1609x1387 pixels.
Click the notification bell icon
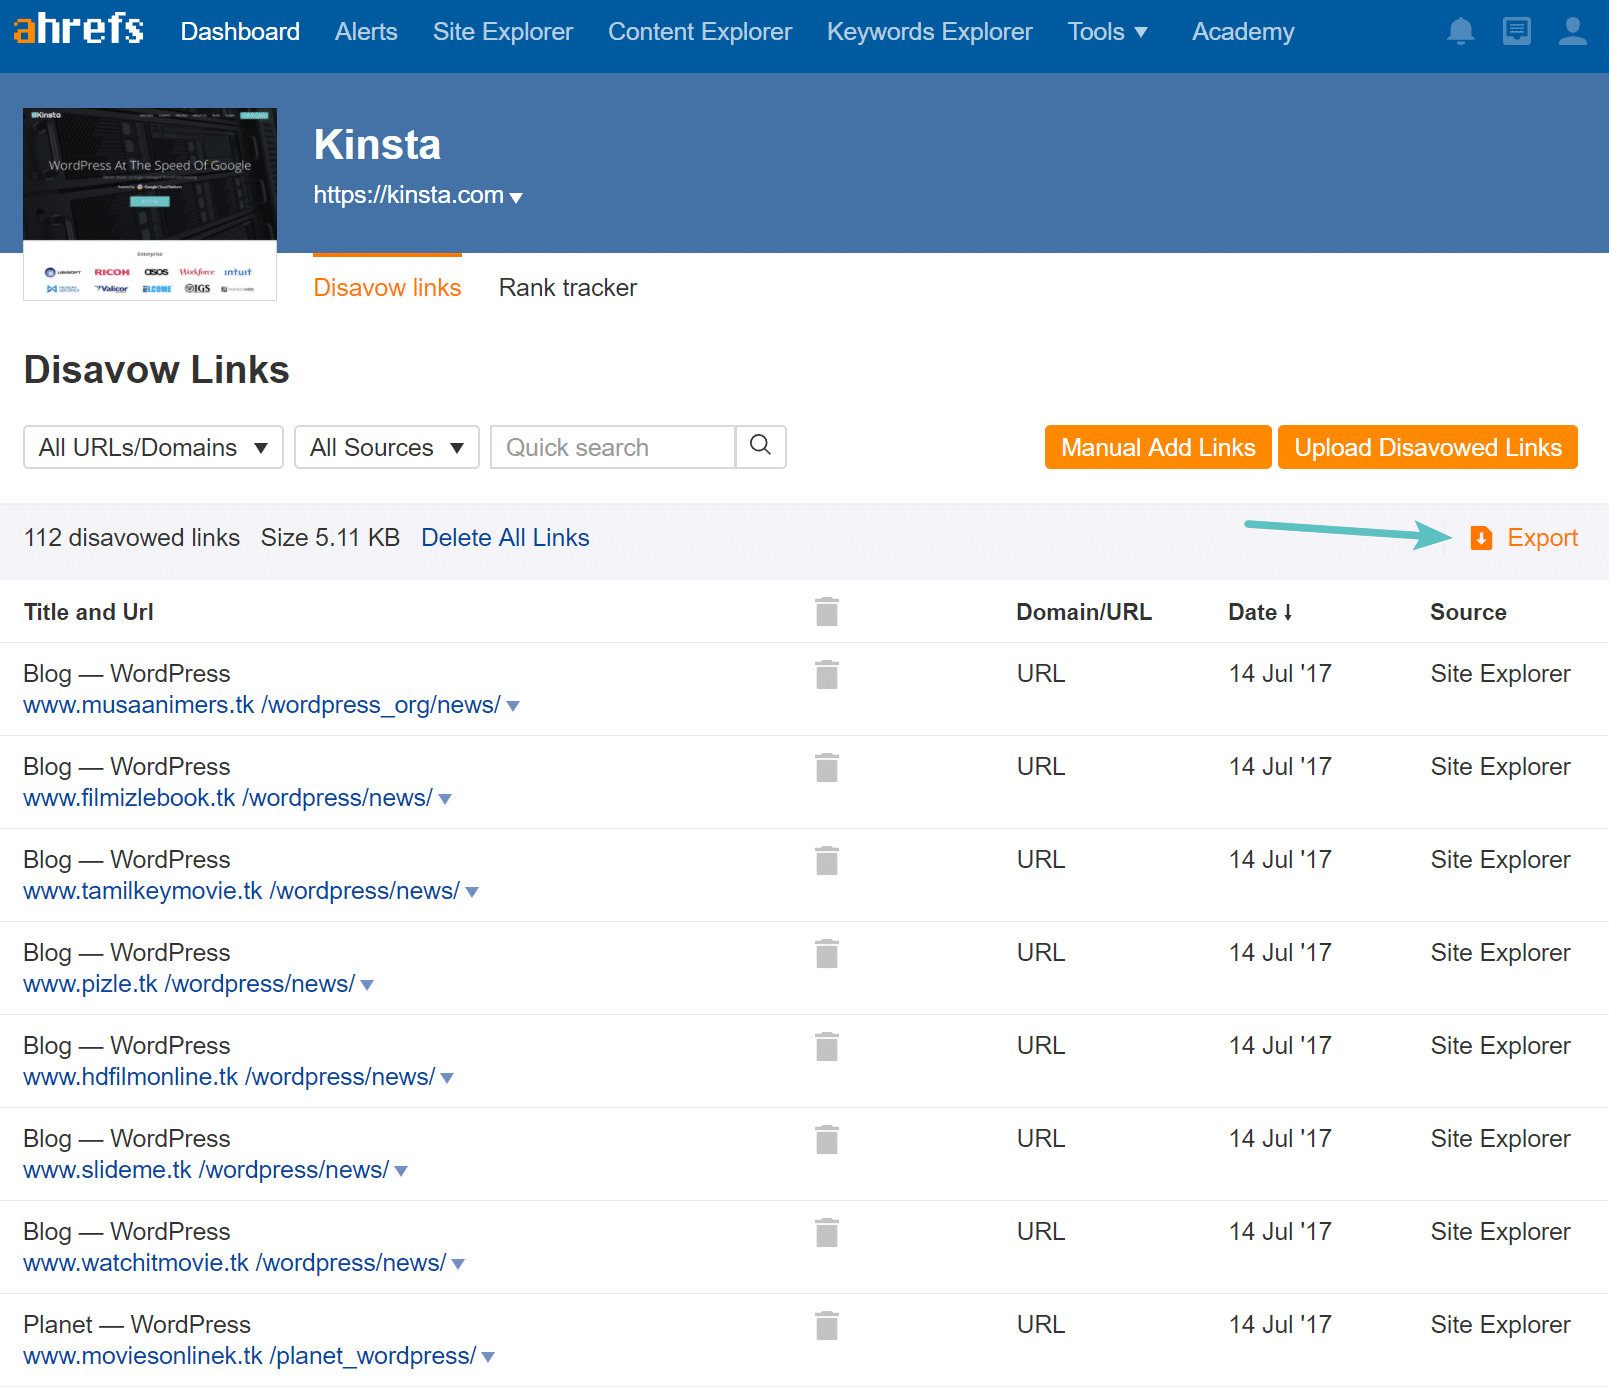pos(1461,31)
